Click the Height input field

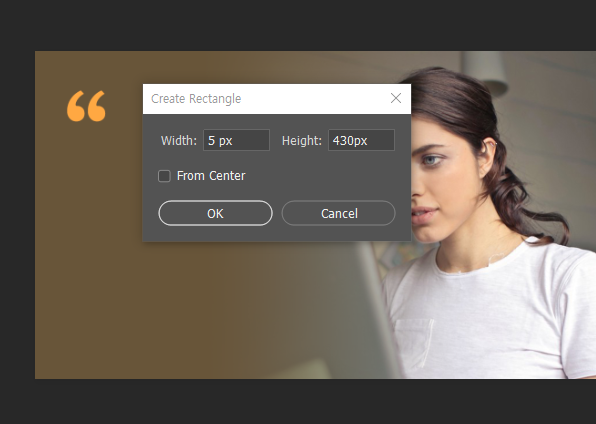pos(361,140)
